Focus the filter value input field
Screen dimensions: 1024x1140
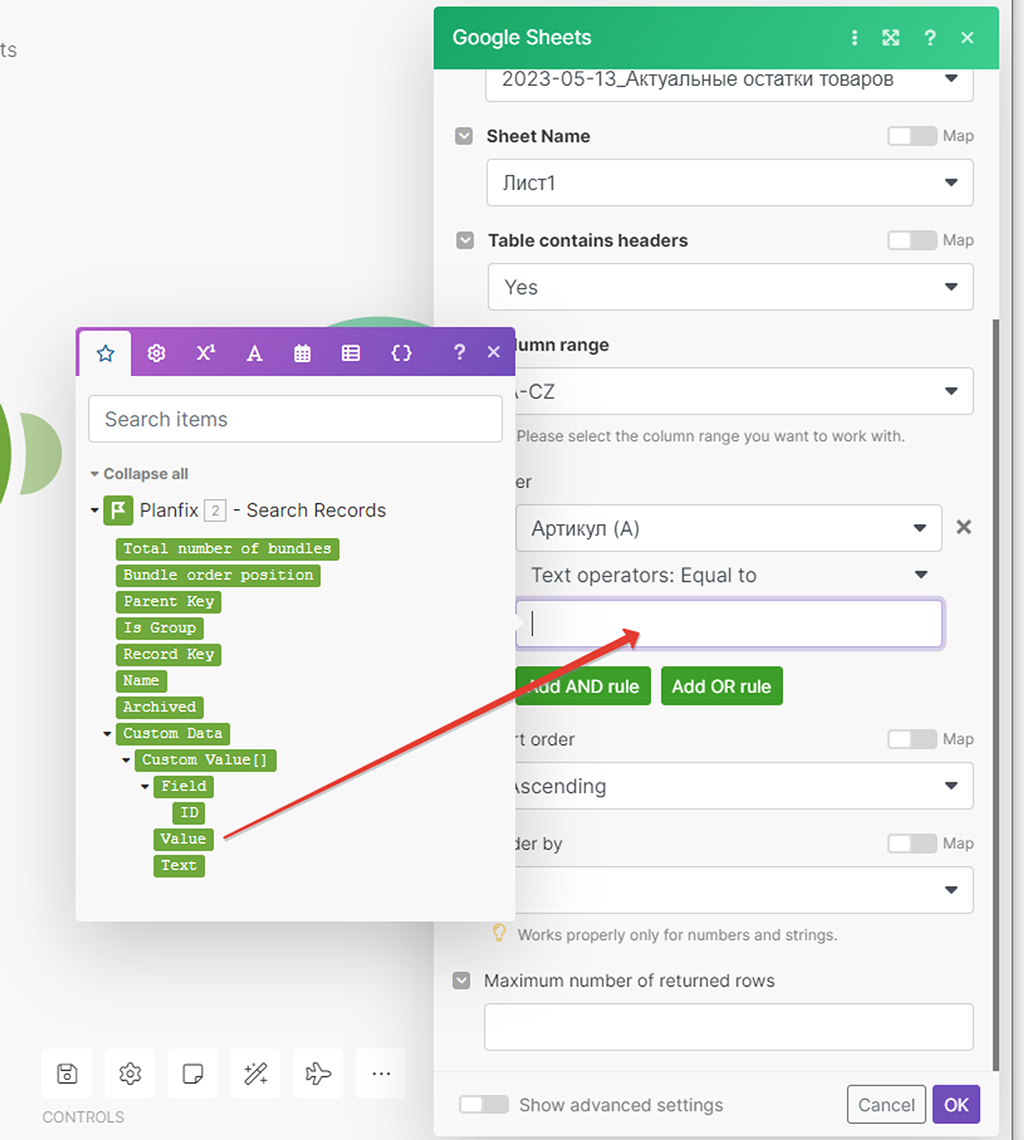point(729,624)
